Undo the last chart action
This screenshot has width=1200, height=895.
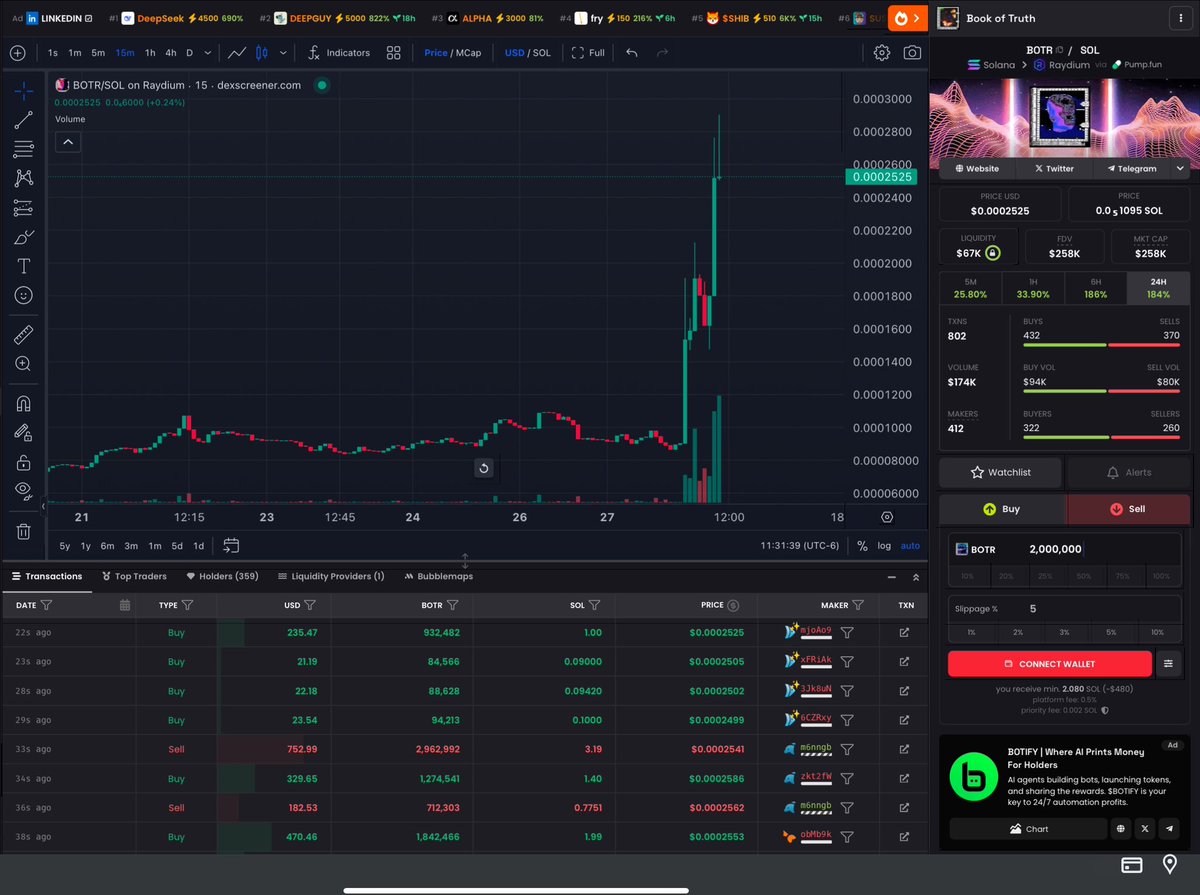click(x=632, y=53)
